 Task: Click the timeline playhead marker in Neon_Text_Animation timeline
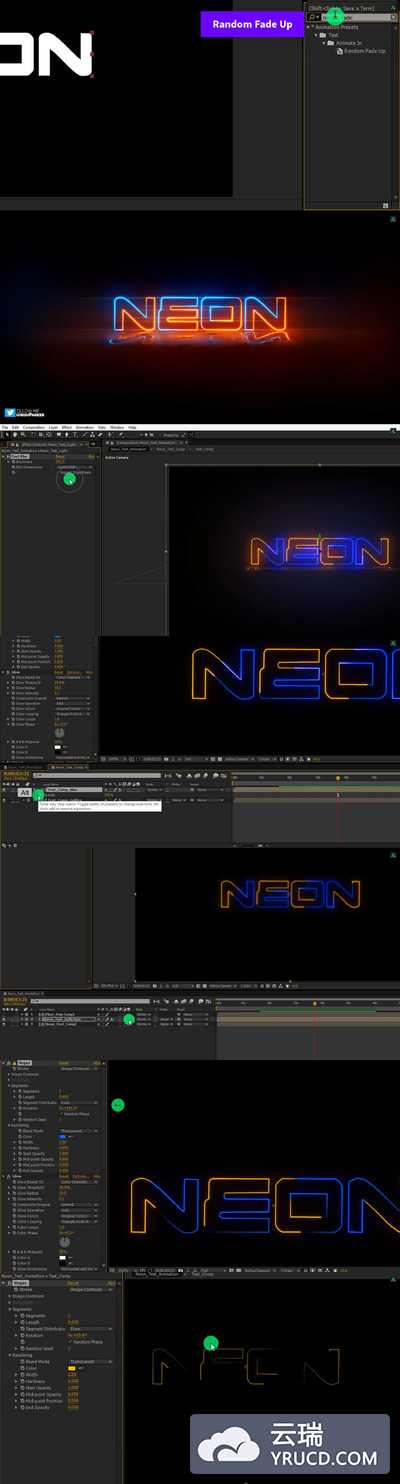314,1003
